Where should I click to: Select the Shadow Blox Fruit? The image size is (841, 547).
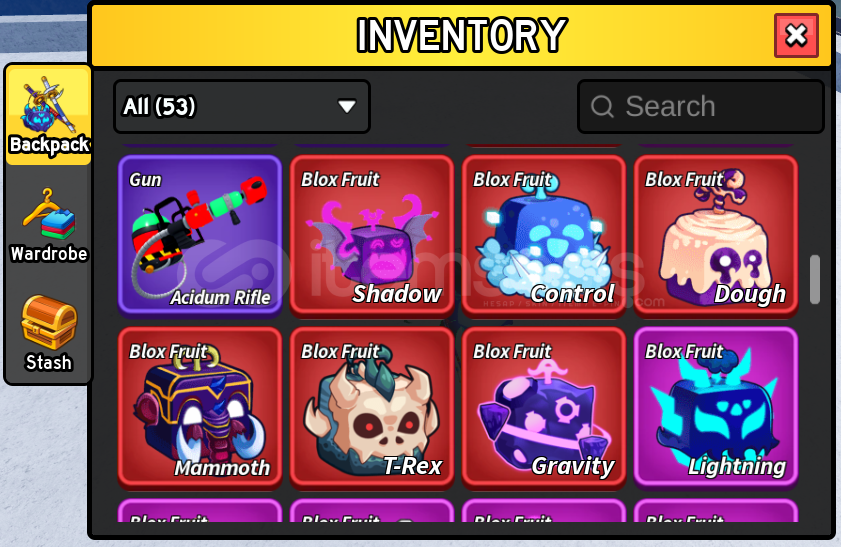coord(372,234)
